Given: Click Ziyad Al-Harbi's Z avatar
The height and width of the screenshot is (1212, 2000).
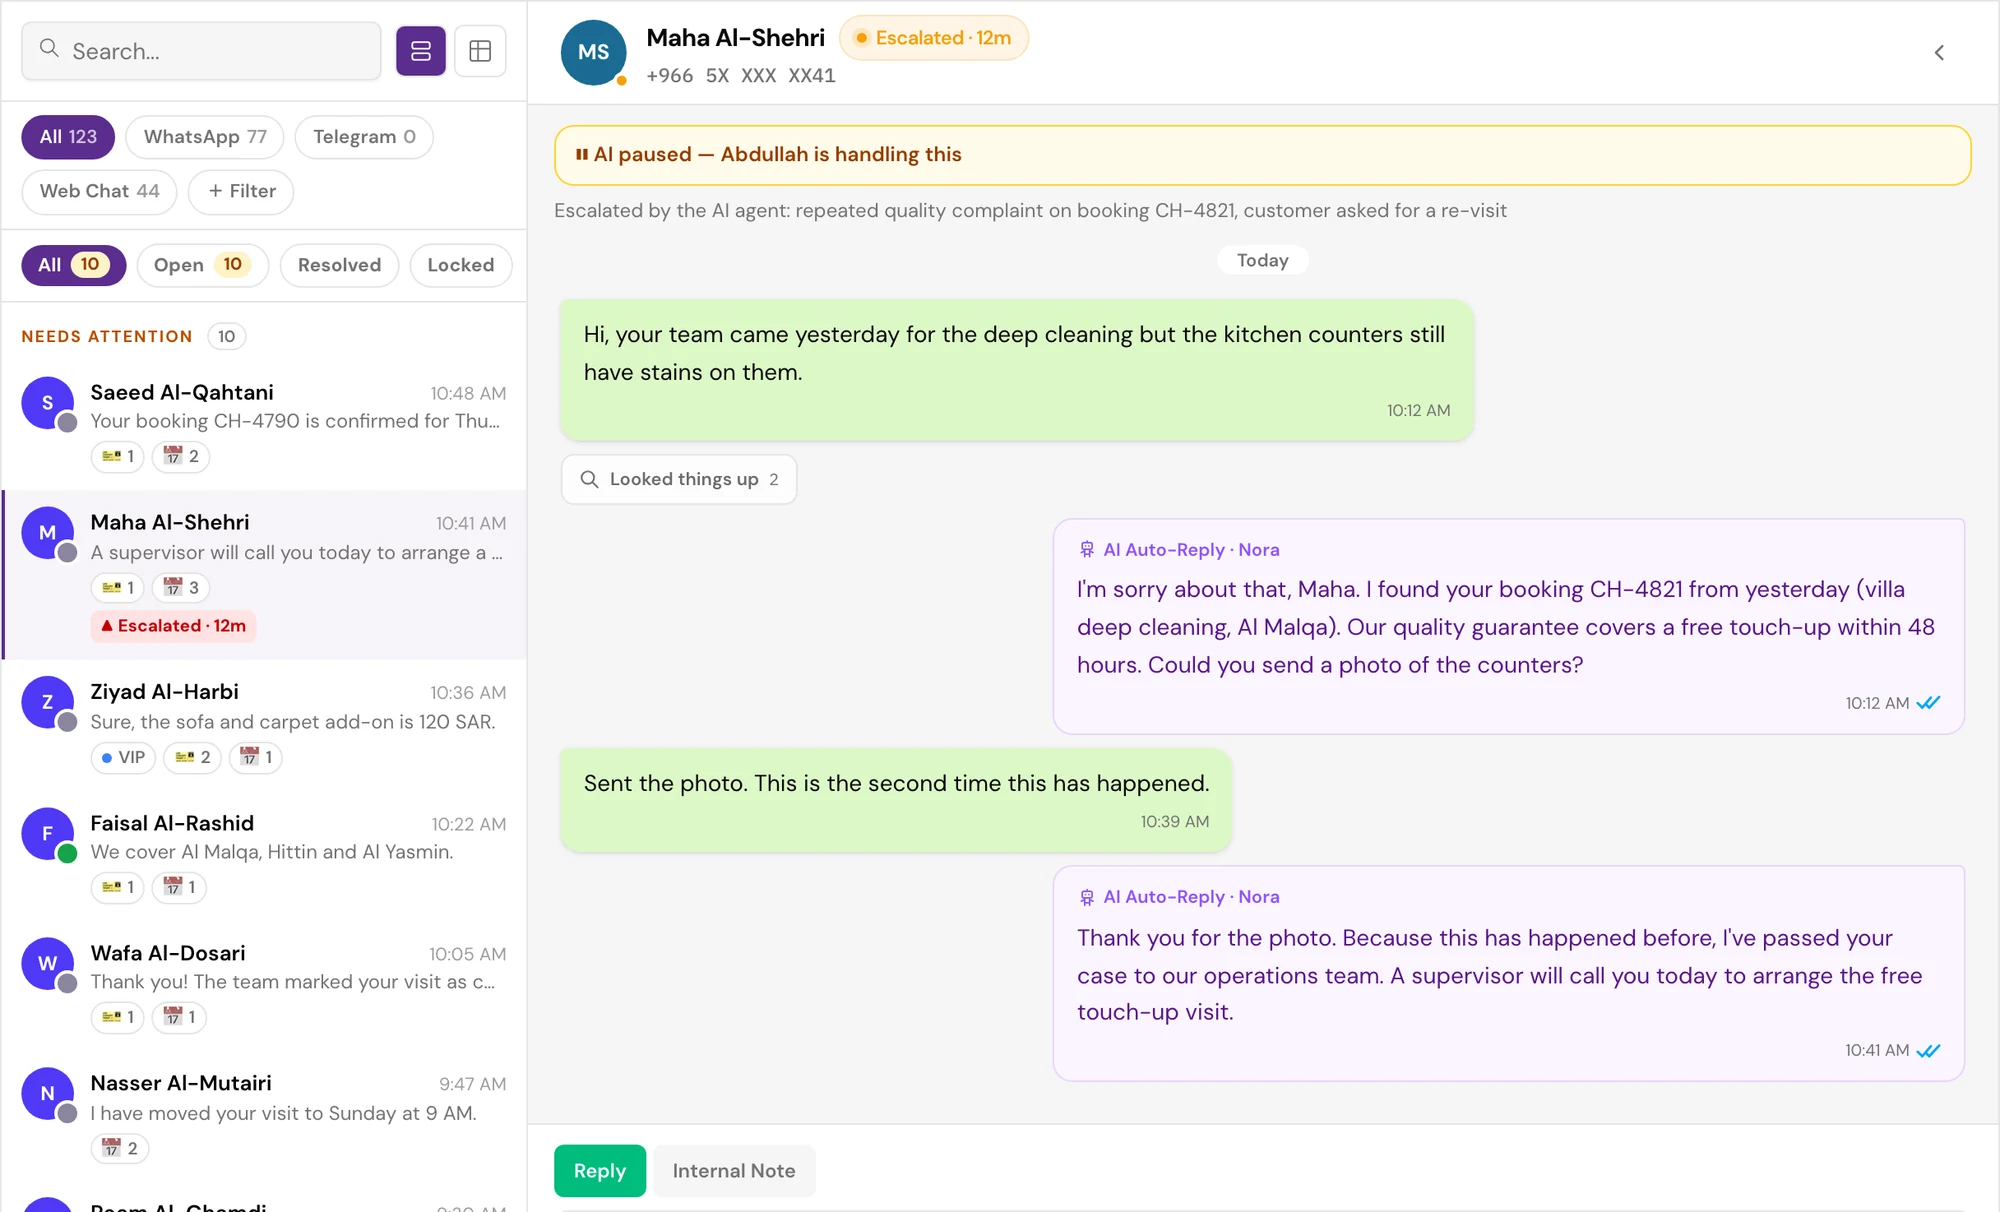Looking at the screenshot, I should (x=47, y=702).
